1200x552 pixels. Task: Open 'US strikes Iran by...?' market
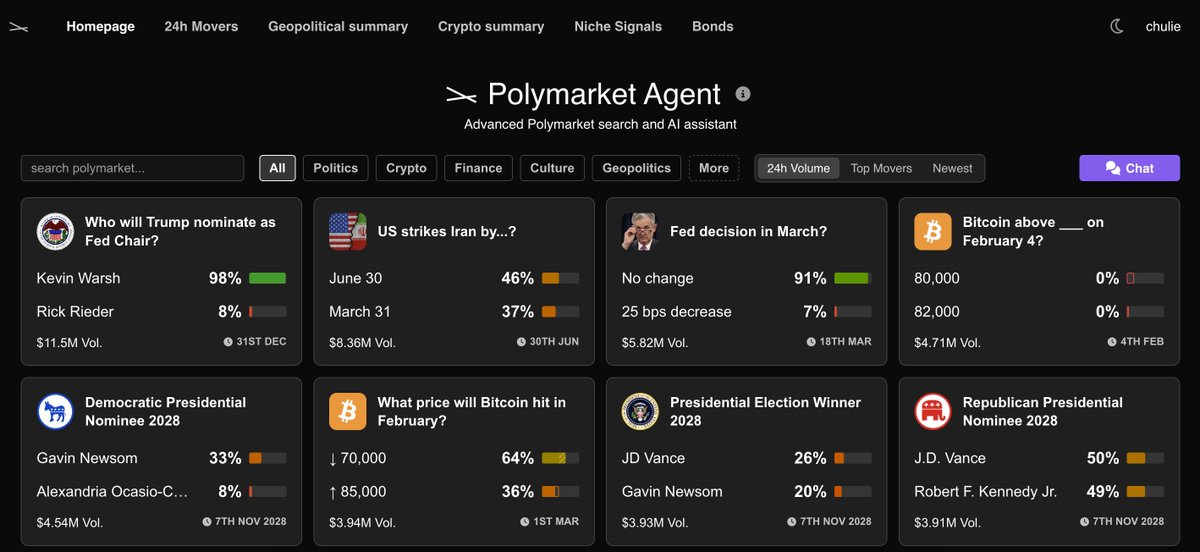[447, 231]
